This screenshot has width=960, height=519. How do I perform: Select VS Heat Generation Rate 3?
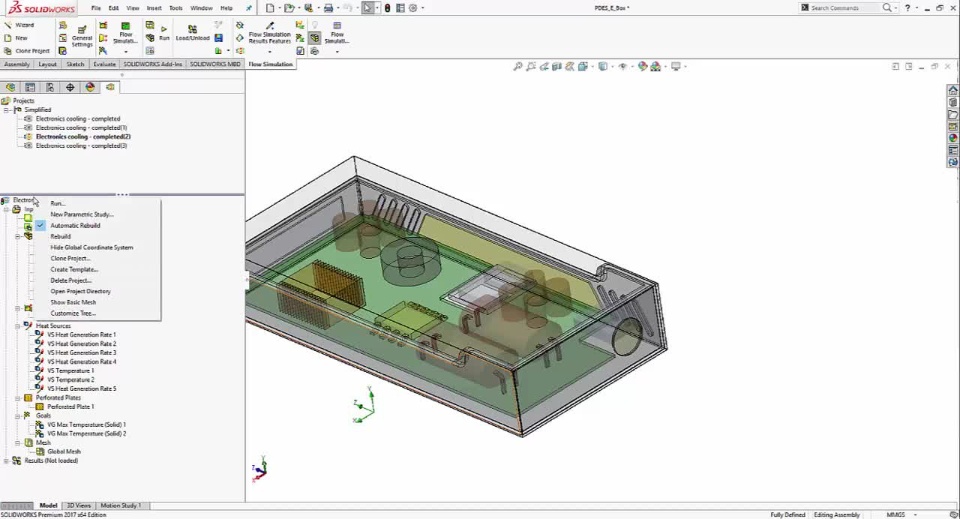[81, 353]
